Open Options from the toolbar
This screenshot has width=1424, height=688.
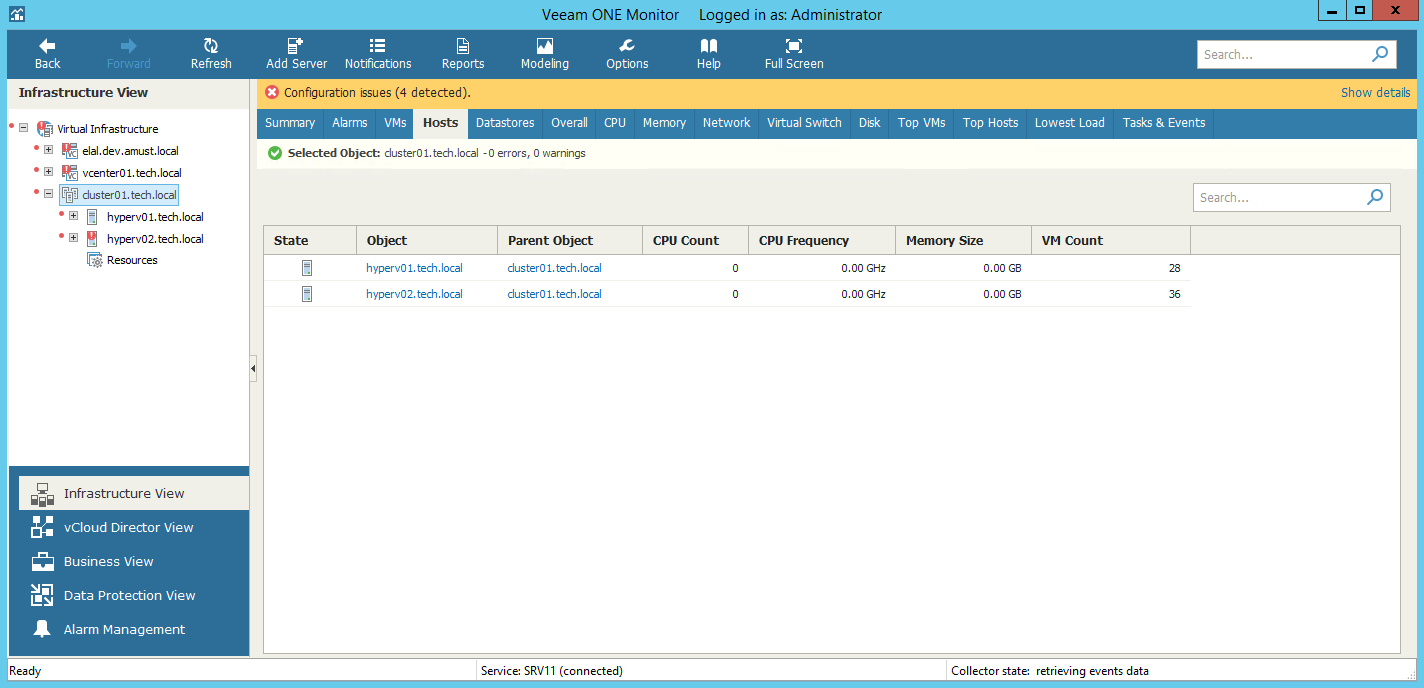627,54
